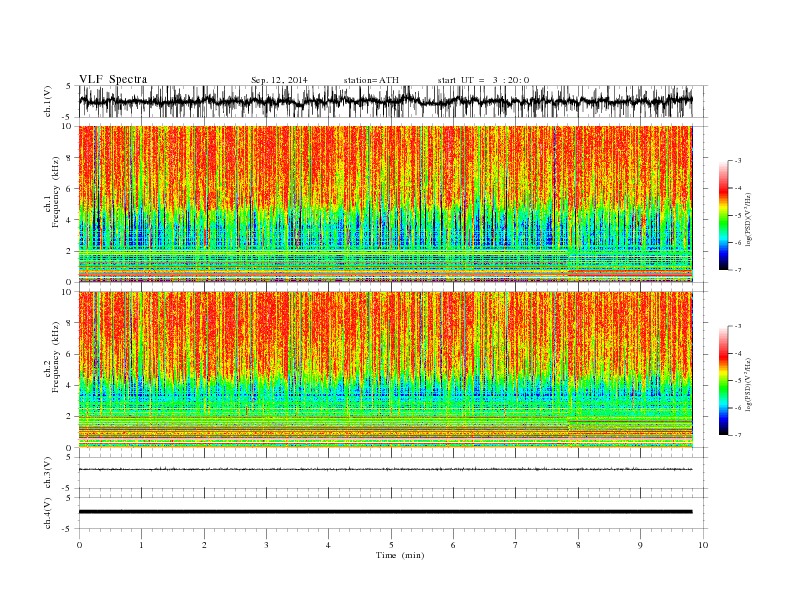
Task: Click the "ch.4(V)" axis label
Action: point(48,513)
